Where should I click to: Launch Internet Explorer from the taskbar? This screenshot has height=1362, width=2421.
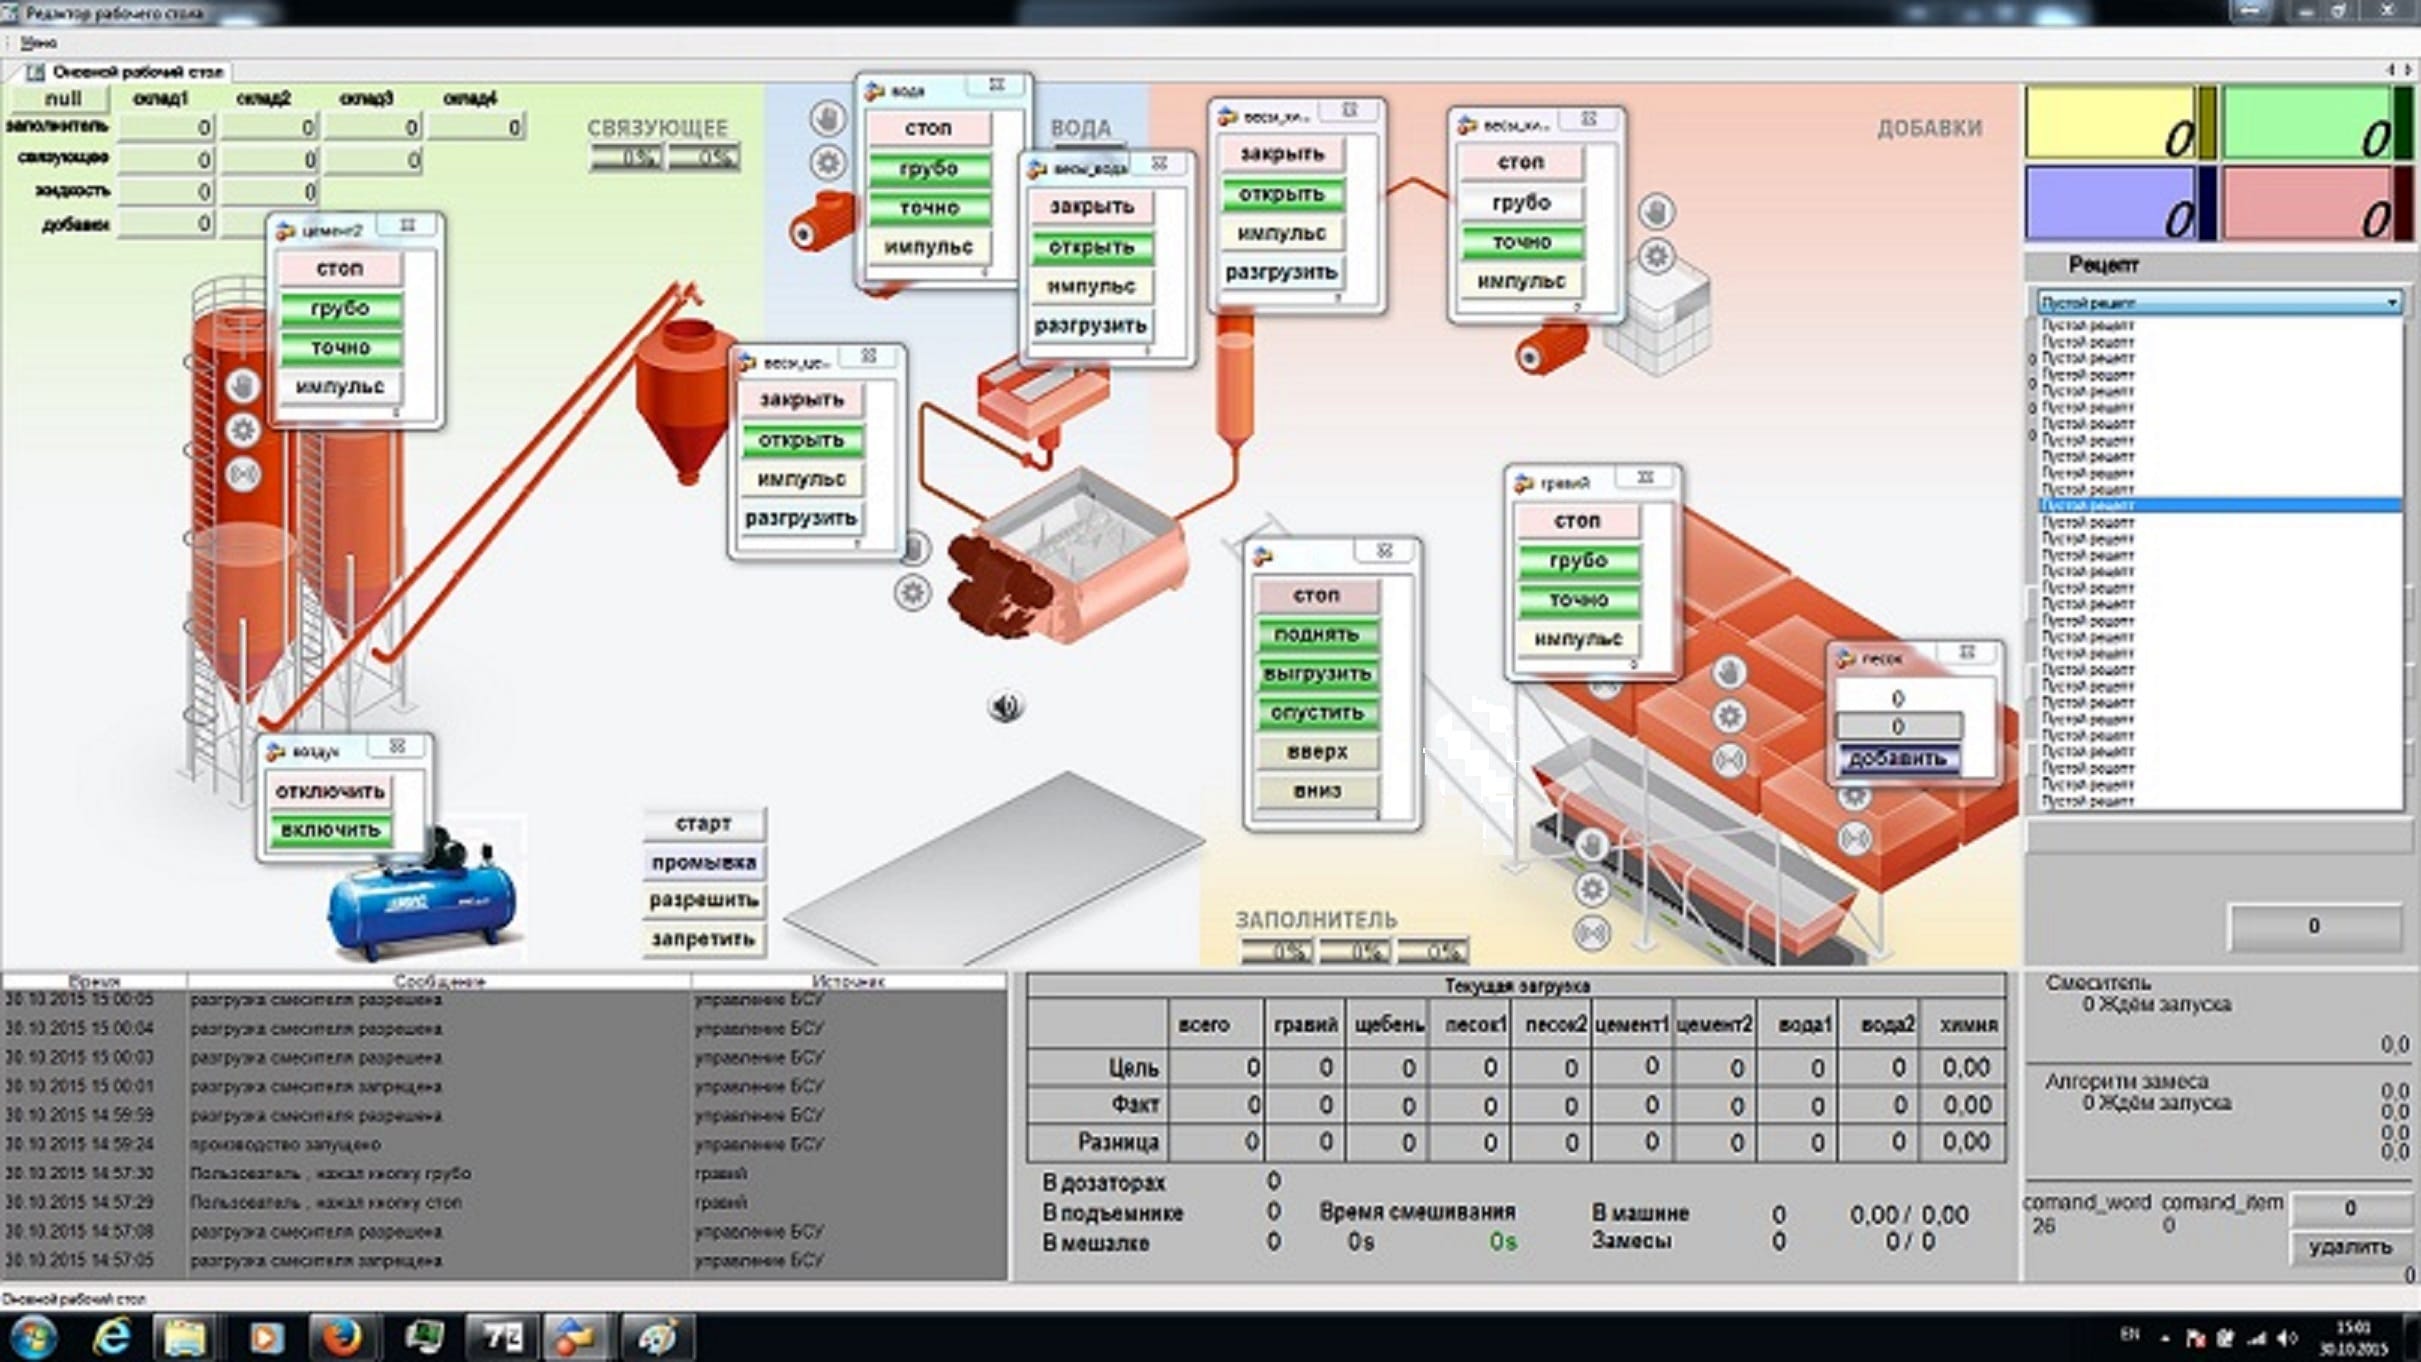tap(111, 1337)
